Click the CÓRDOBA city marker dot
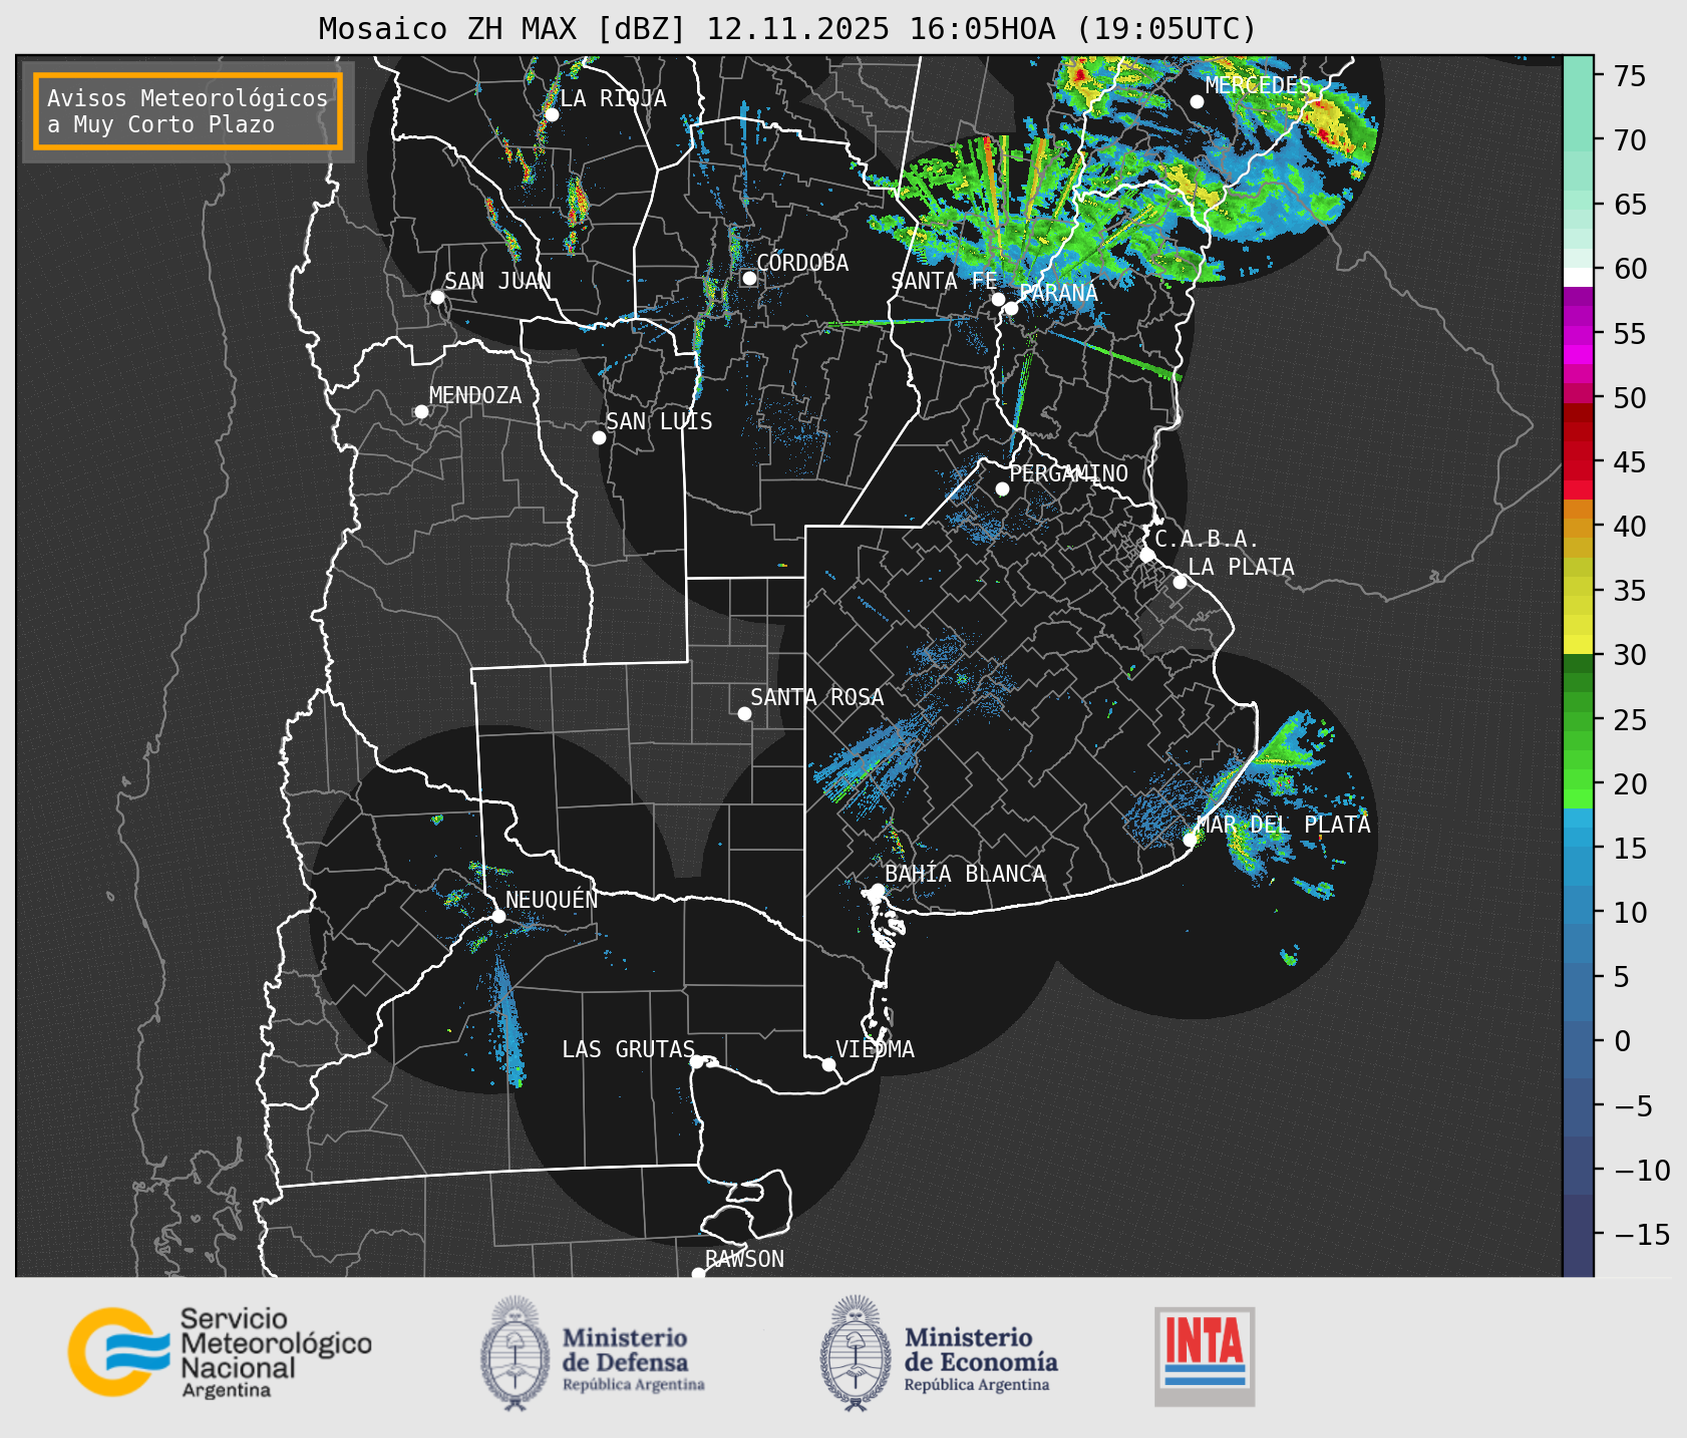 point(749,278)
